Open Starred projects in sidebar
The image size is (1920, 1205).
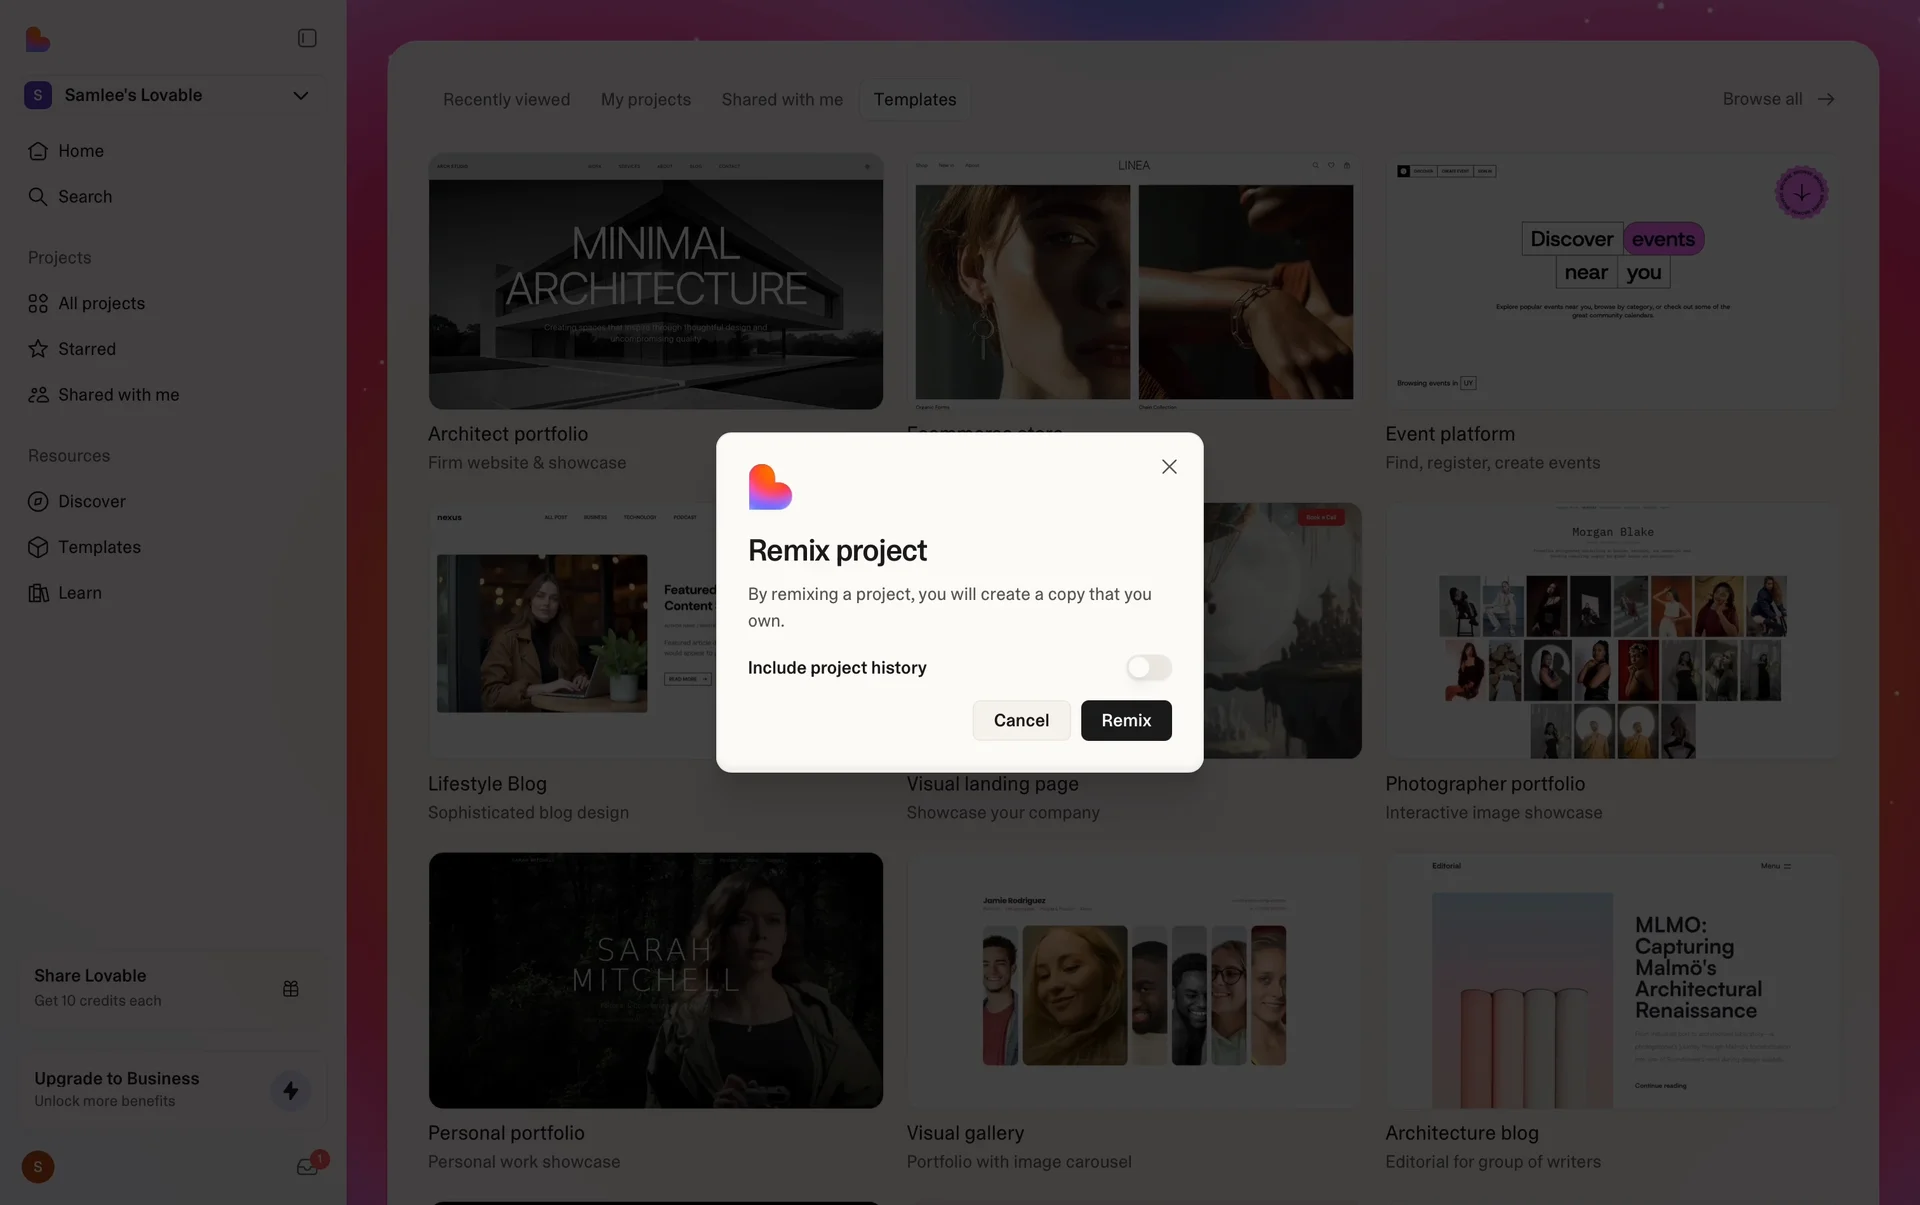pos(86,349)
